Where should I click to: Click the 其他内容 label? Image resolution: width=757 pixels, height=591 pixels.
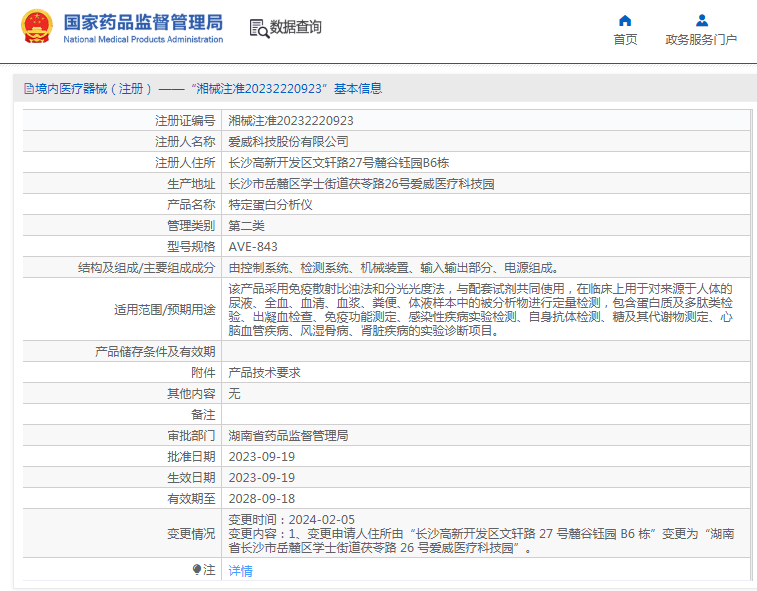click(x=191, y=394)
